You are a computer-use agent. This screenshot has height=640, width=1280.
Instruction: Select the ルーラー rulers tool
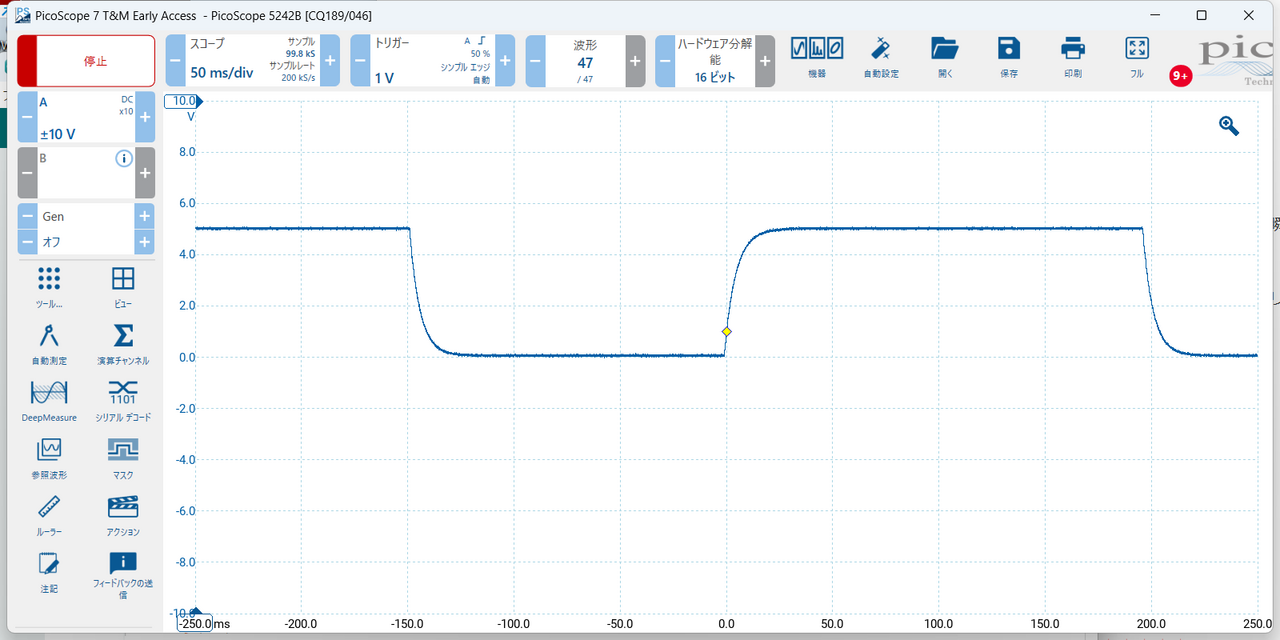click(48, 514)
